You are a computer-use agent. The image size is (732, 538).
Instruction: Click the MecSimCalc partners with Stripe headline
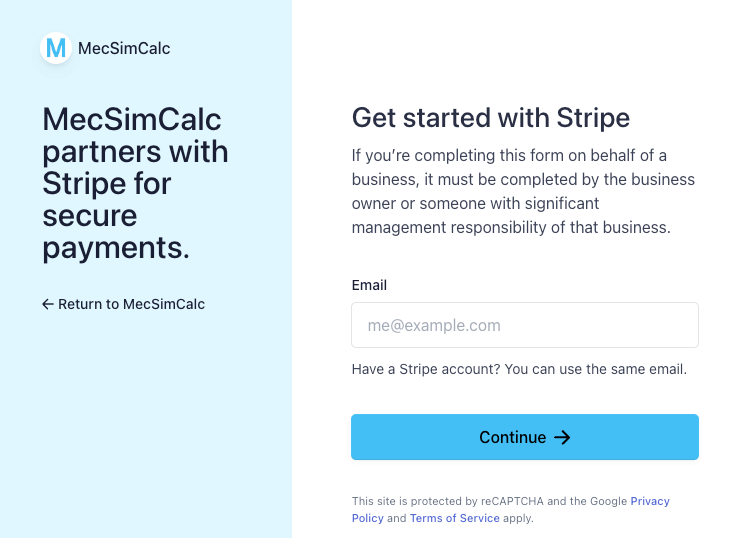135,183
